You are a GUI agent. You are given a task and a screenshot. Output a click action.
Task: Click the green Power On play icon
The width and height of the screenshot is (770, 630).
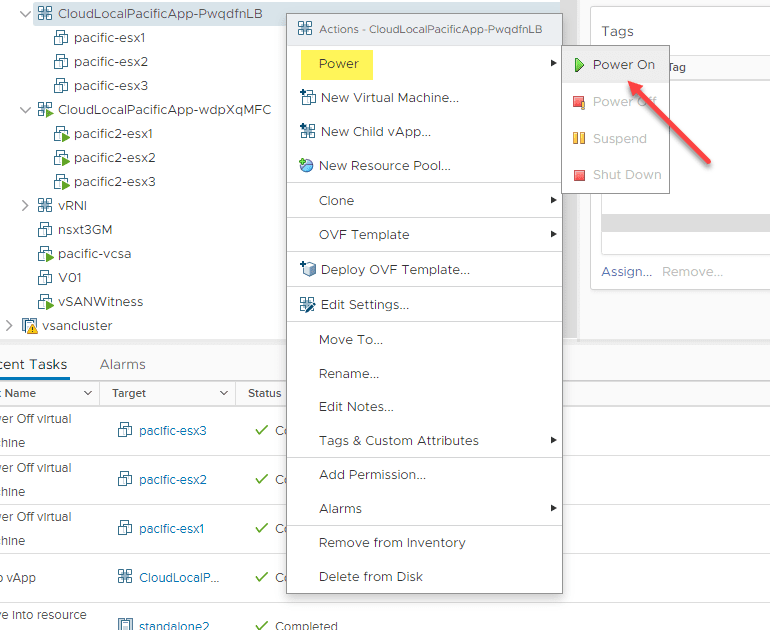(580, 65)
